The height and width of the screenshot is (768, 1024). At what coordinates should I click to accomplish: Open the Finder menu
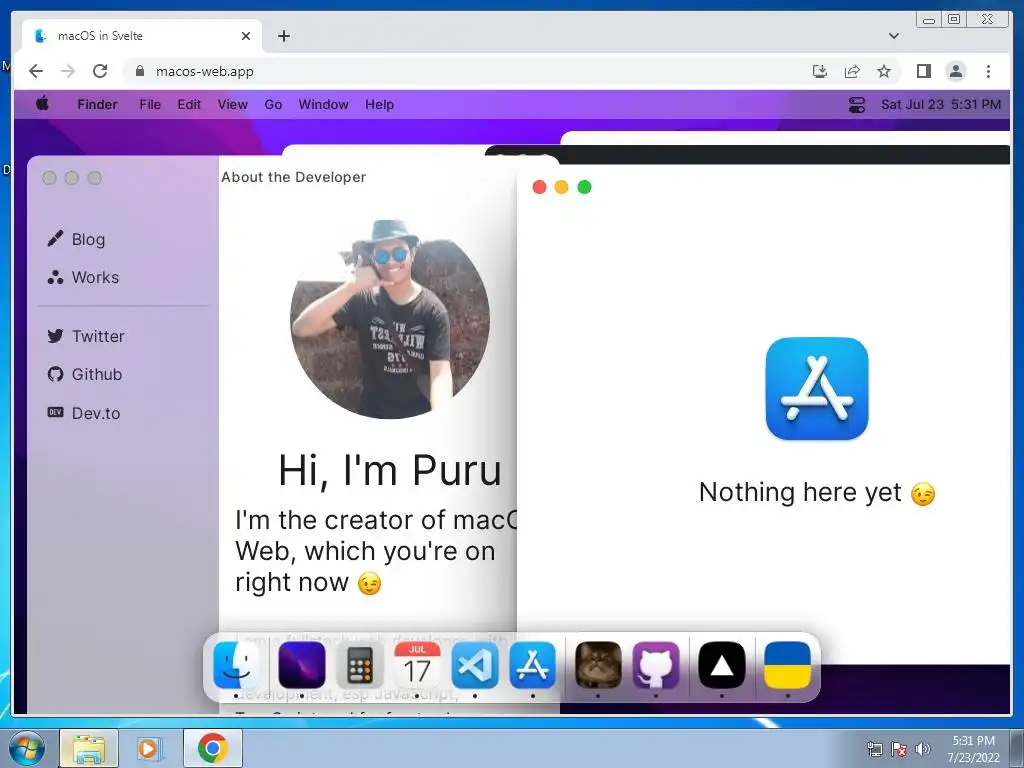(x=97, y=104)
